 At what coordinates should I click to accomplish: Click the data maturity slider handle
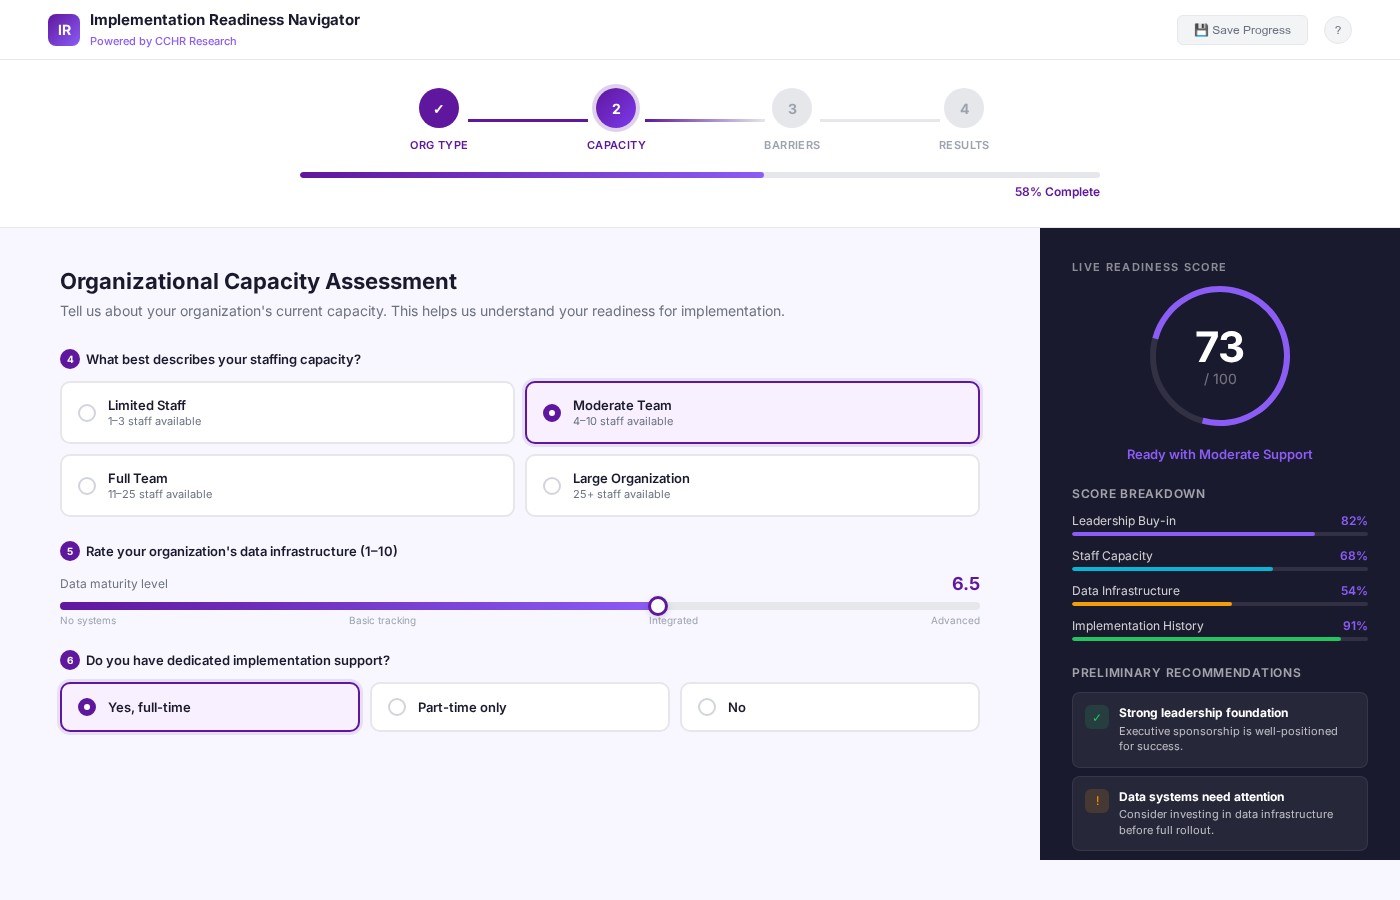pos(658,606)
